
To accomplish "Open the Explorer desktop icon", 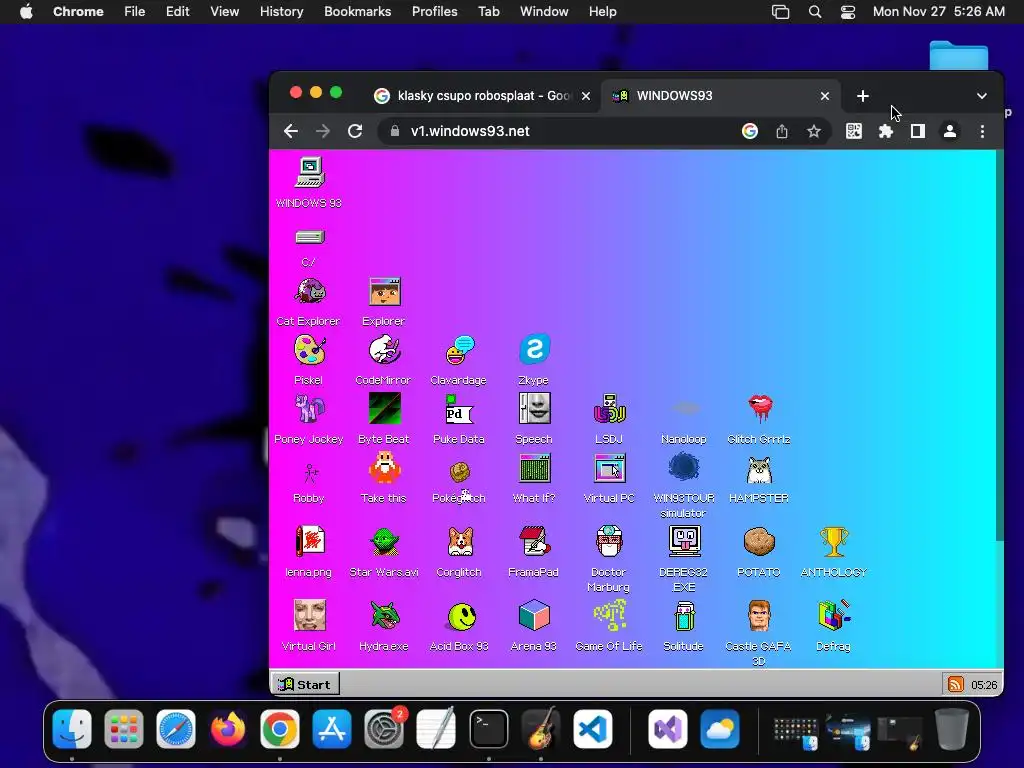I will (x=384, y=292).
